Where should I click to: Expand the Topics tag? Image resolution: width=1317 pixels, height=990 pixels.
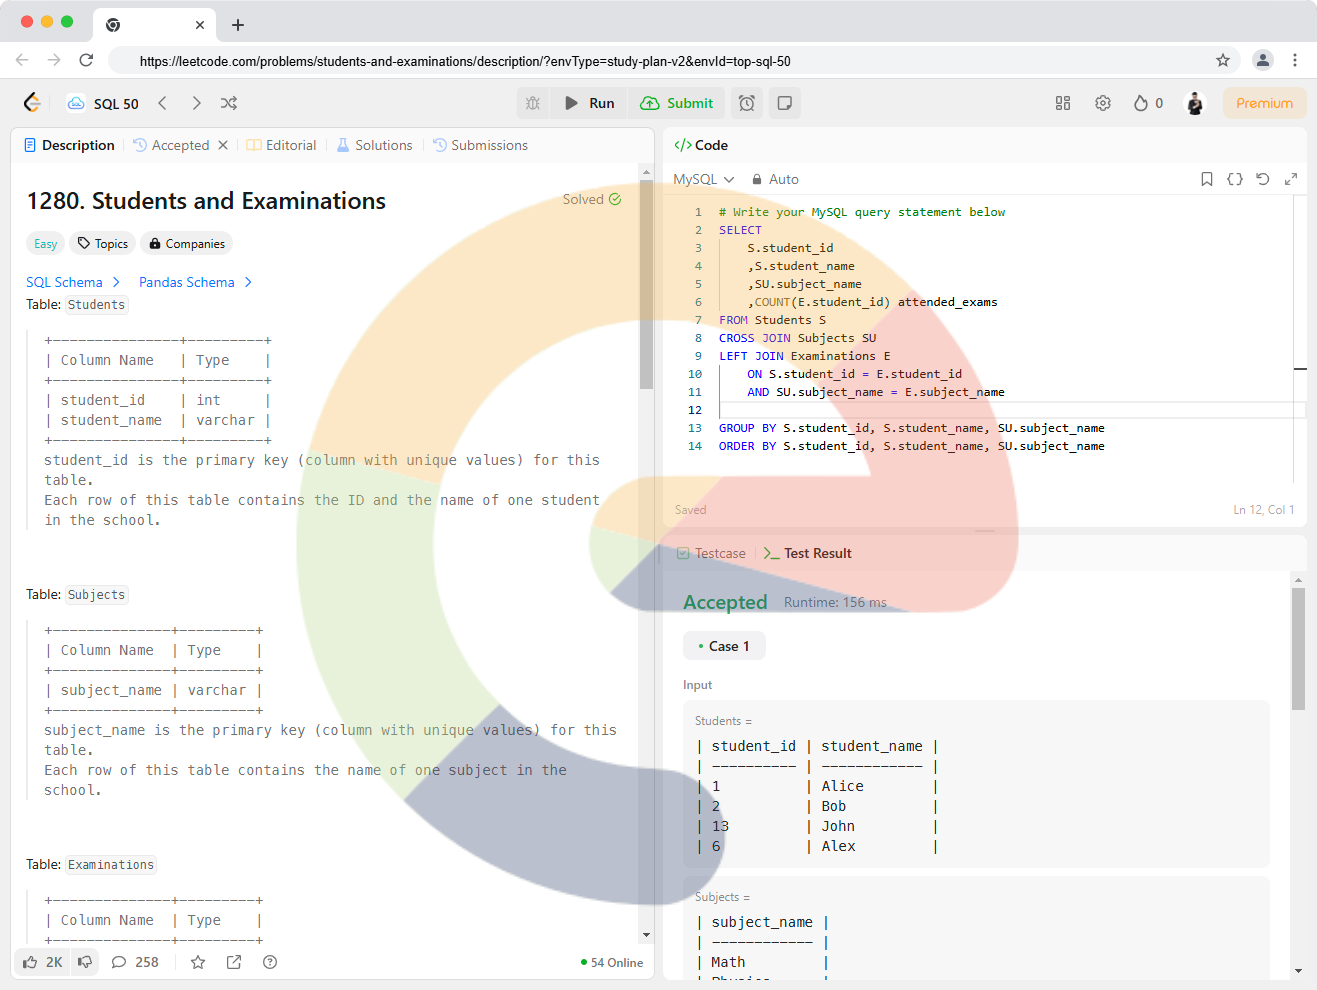coord(103,244)
